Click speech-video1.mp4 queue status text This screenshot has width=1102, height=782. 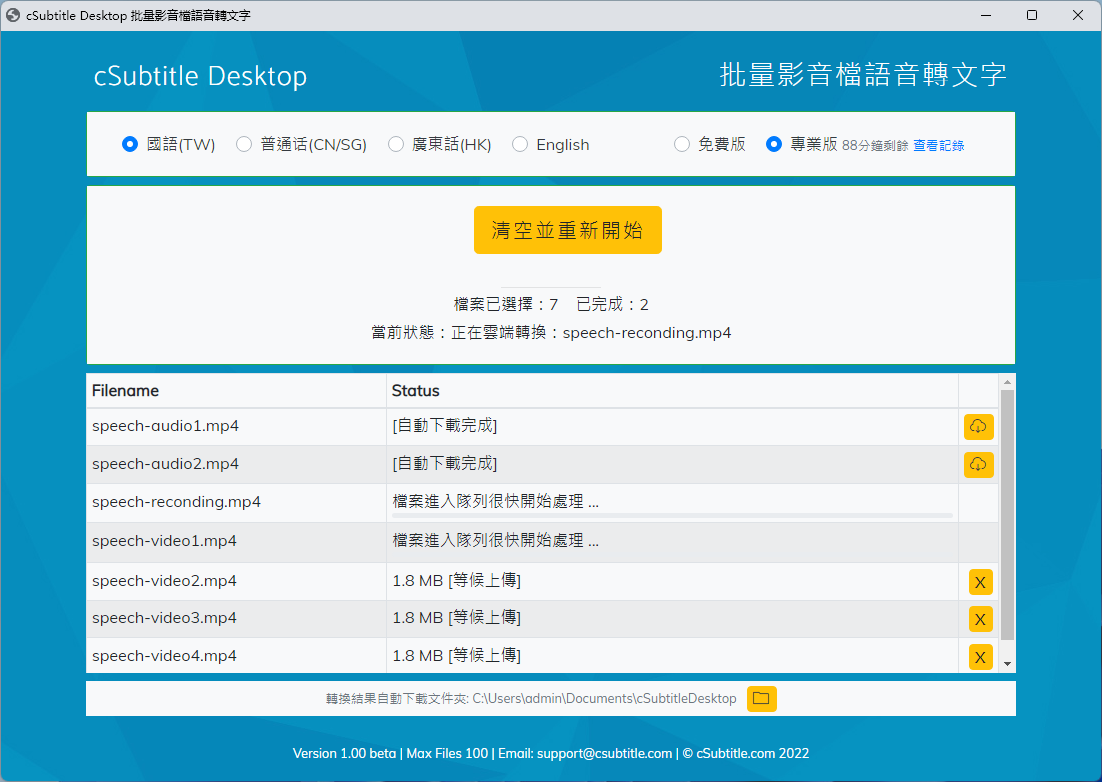click(x=495, y=541)
